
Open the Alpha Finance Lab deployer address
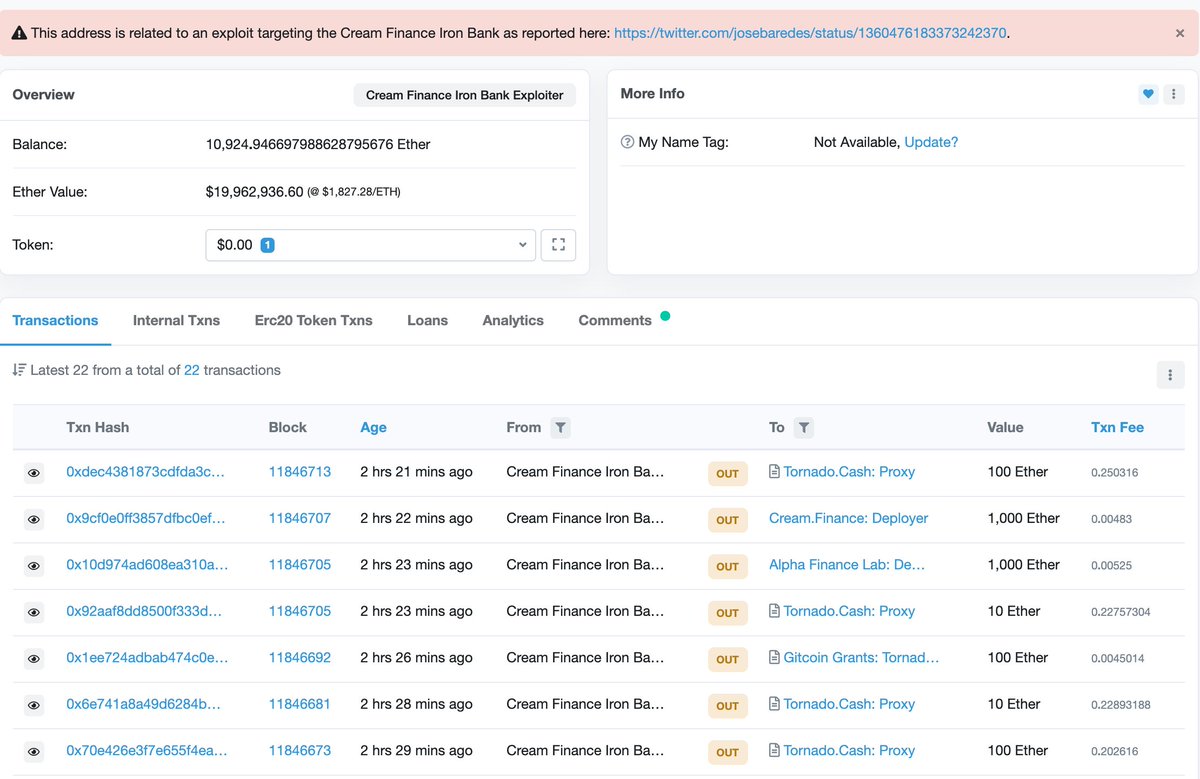tap(847, 564)
